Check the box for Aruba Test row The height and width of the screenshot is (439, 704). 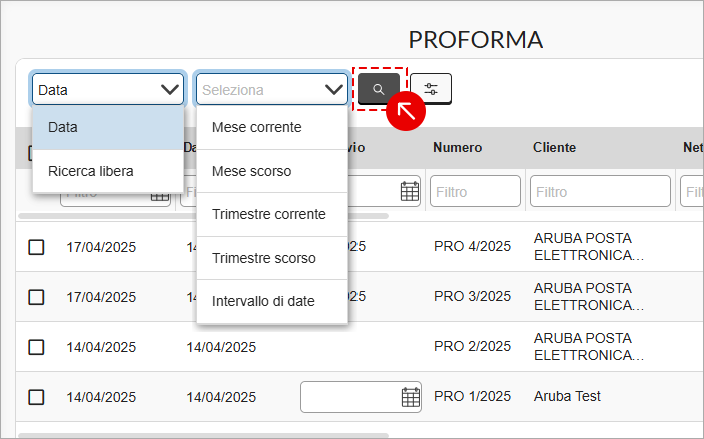[36, 397]
